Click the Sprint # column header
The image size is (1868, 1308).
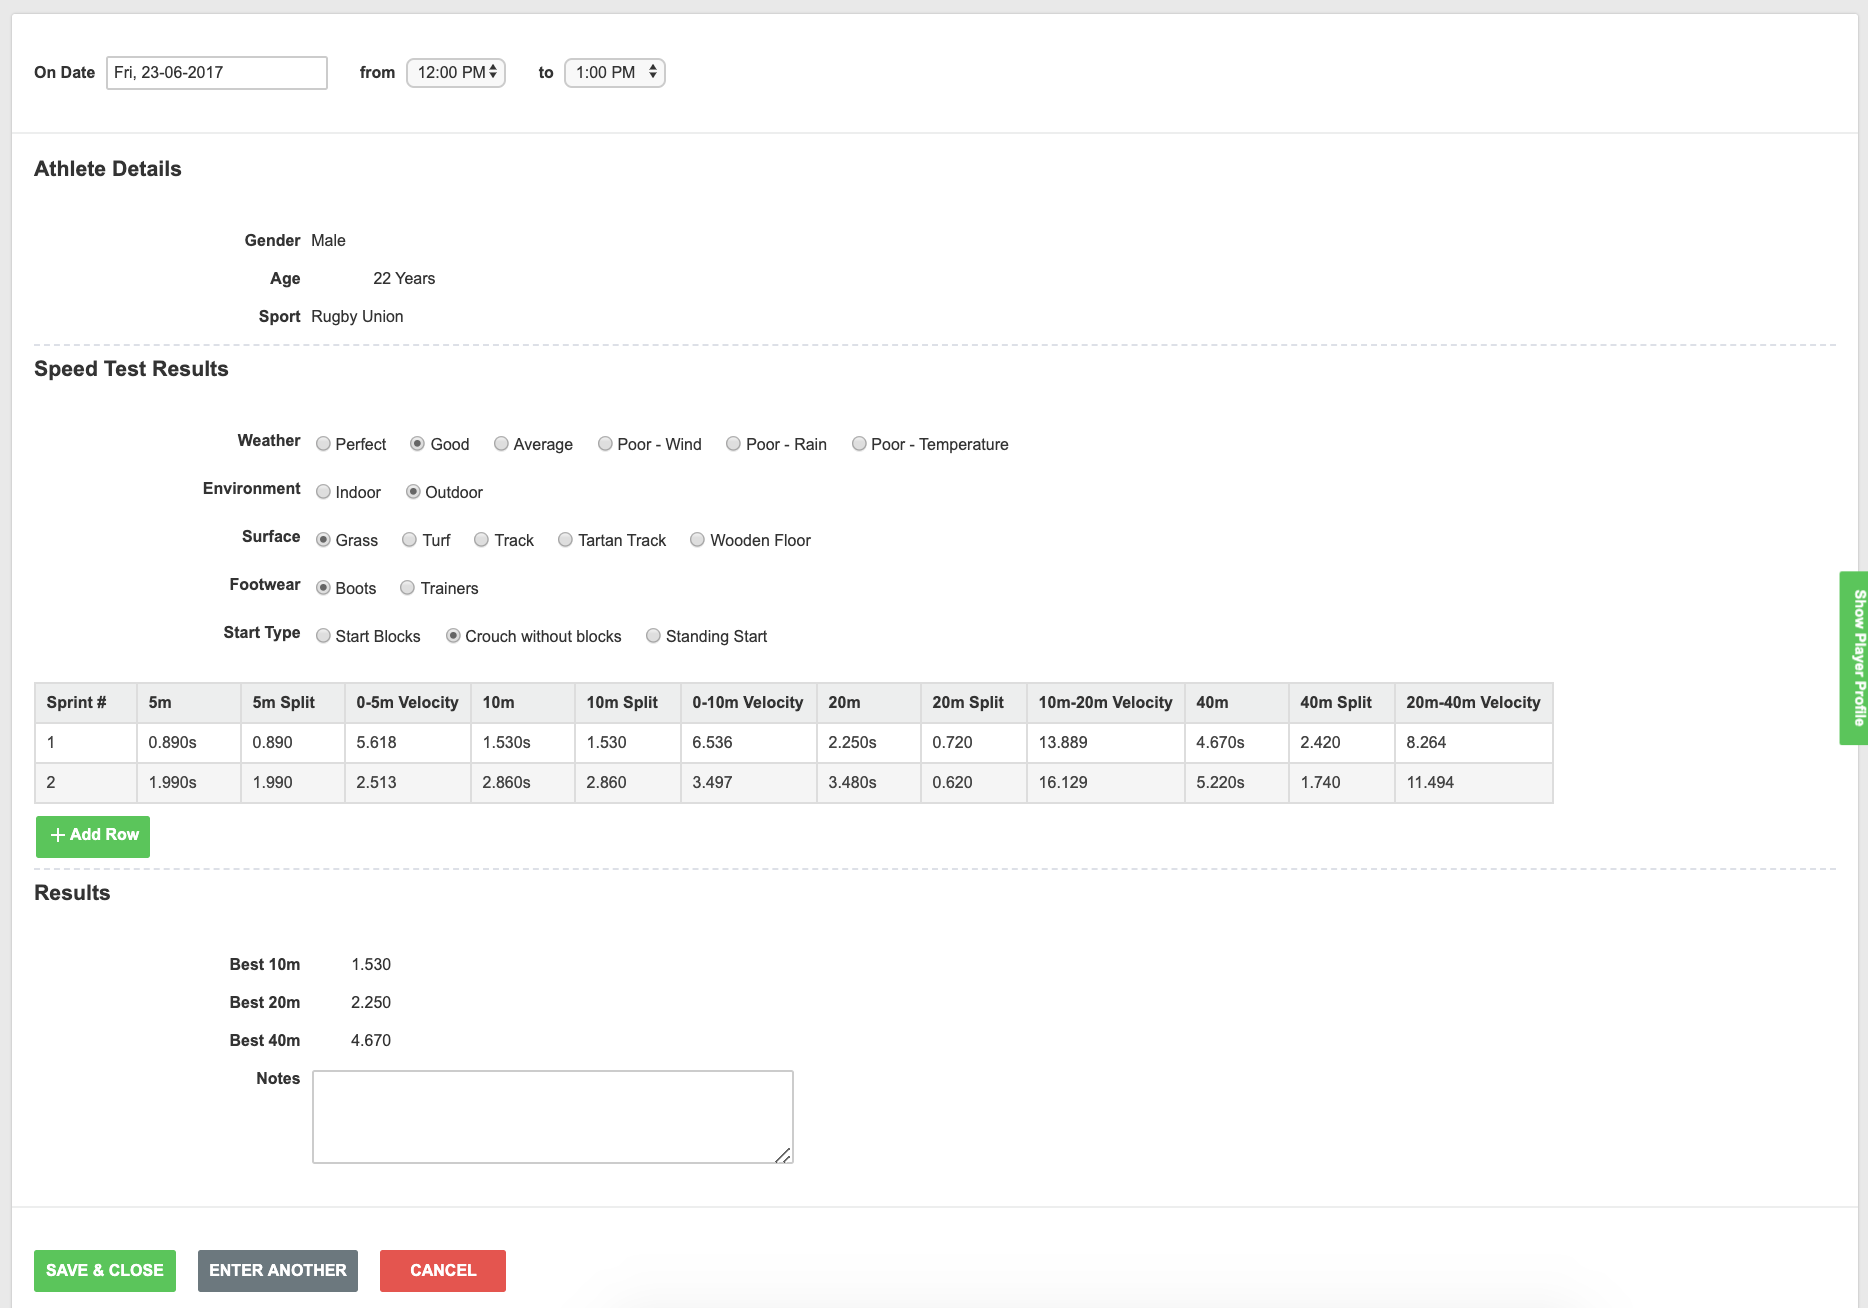point(86,703)
